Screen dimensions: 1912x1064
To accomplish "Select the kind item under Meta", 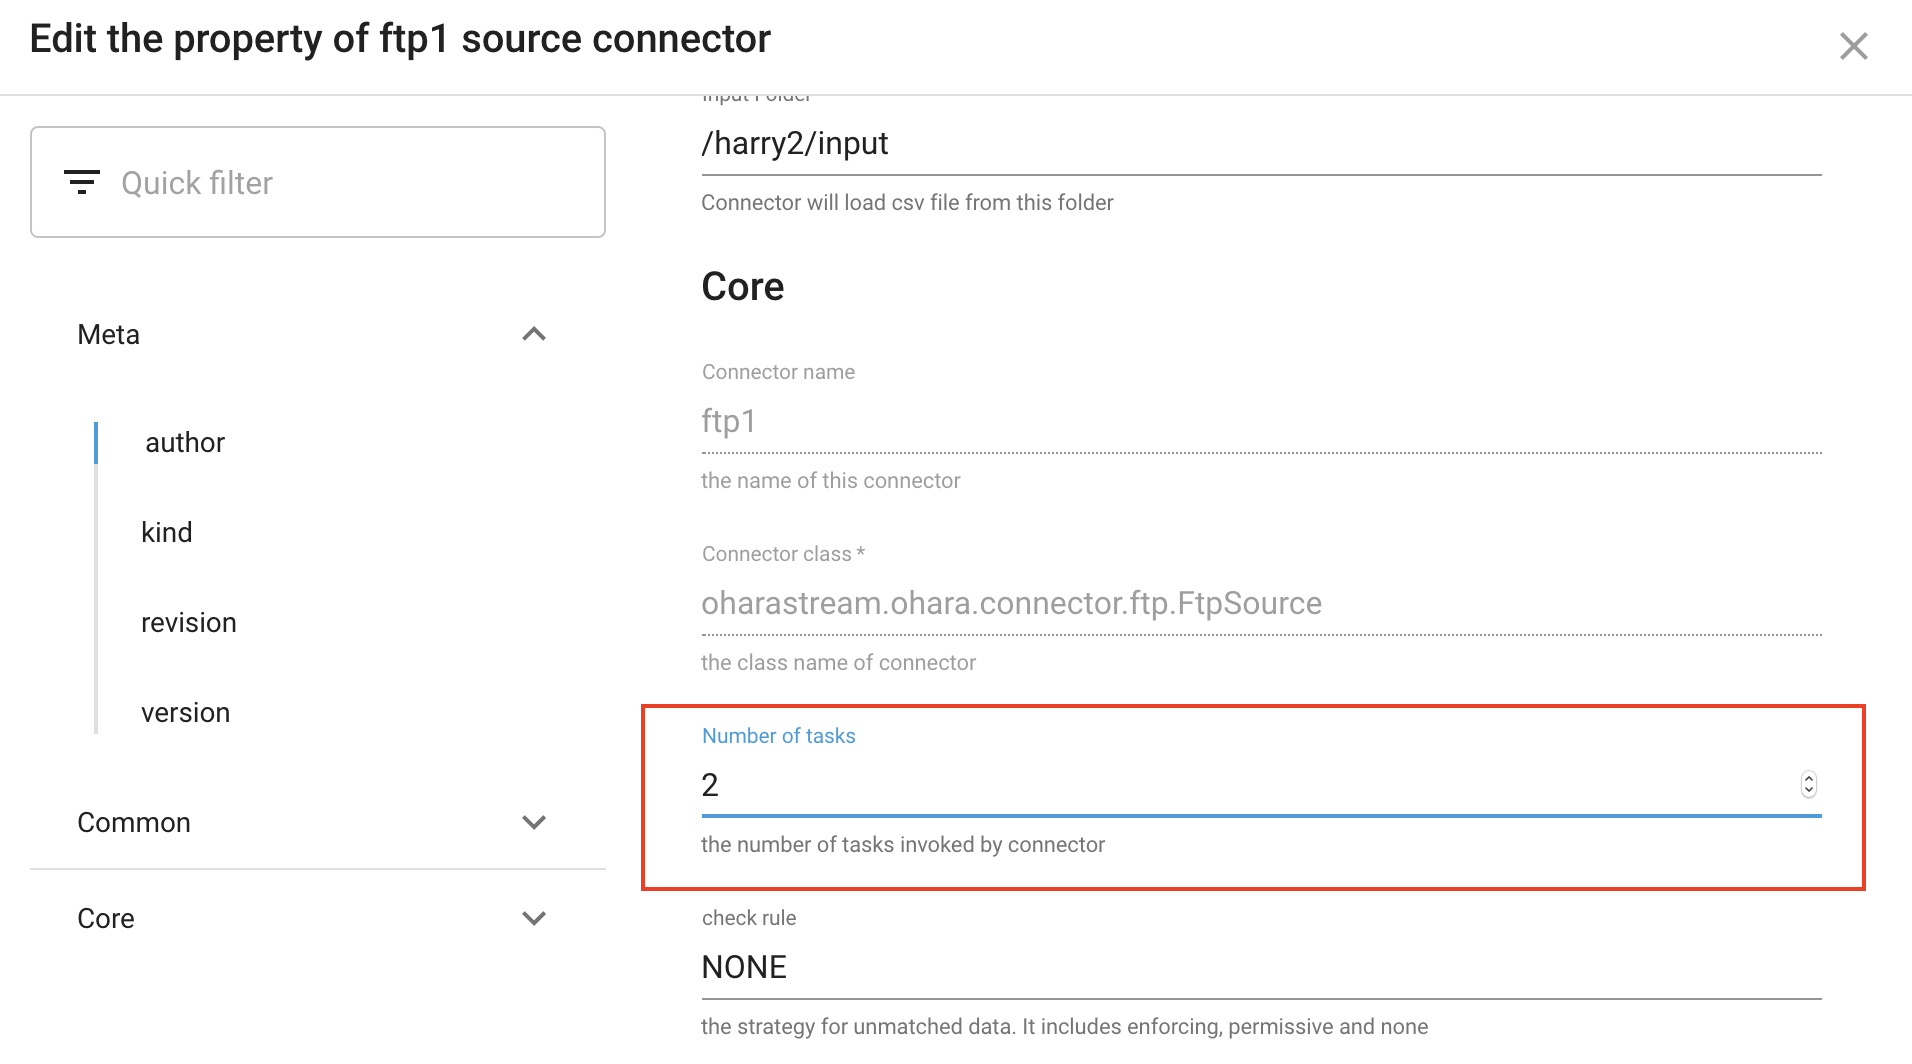I will pyautogui.click(x=166, y=533).
